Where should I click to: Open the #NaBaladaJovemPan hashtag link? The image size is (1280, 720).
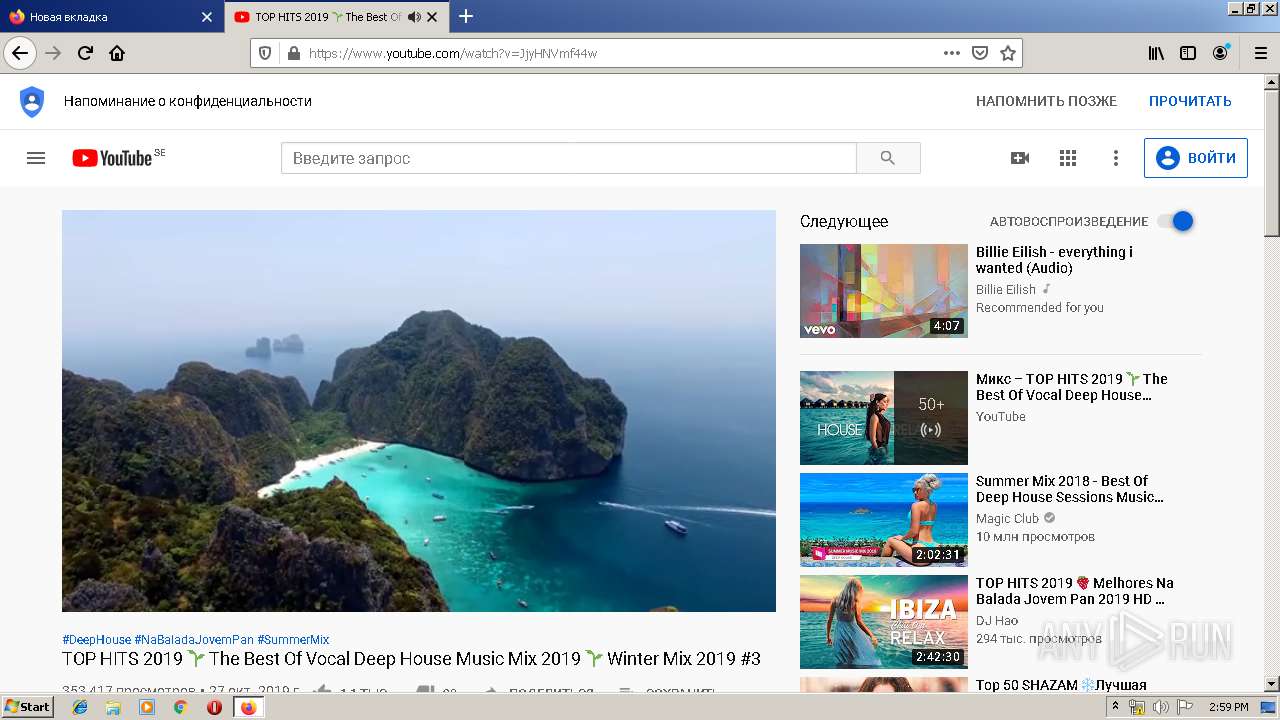coord(194,640)
